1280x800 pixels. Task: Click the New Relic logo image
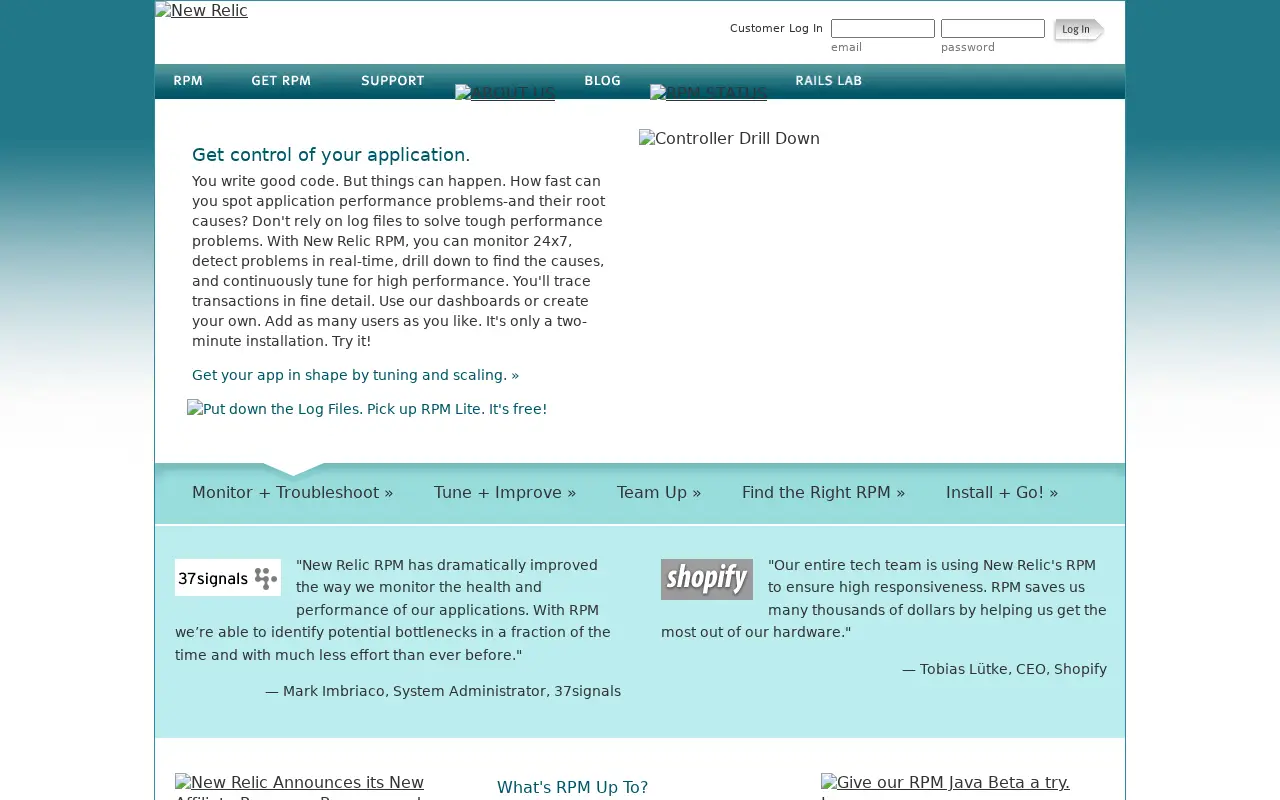click(201, 11)
